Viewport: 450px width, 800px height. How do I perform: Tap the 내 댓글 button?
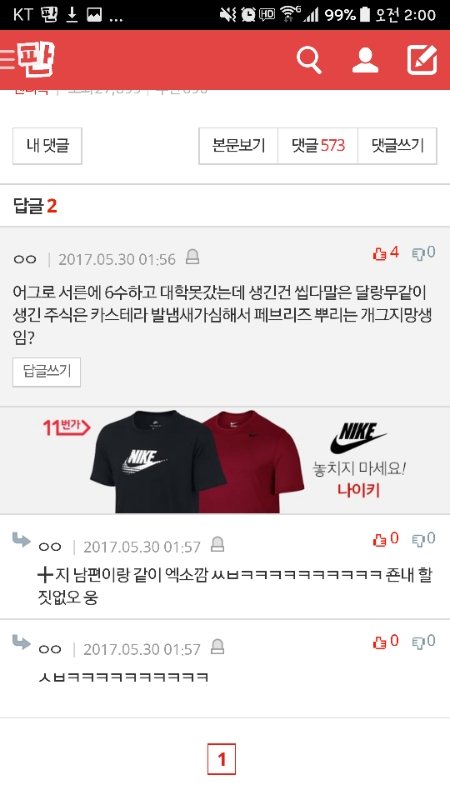(47, 146)
